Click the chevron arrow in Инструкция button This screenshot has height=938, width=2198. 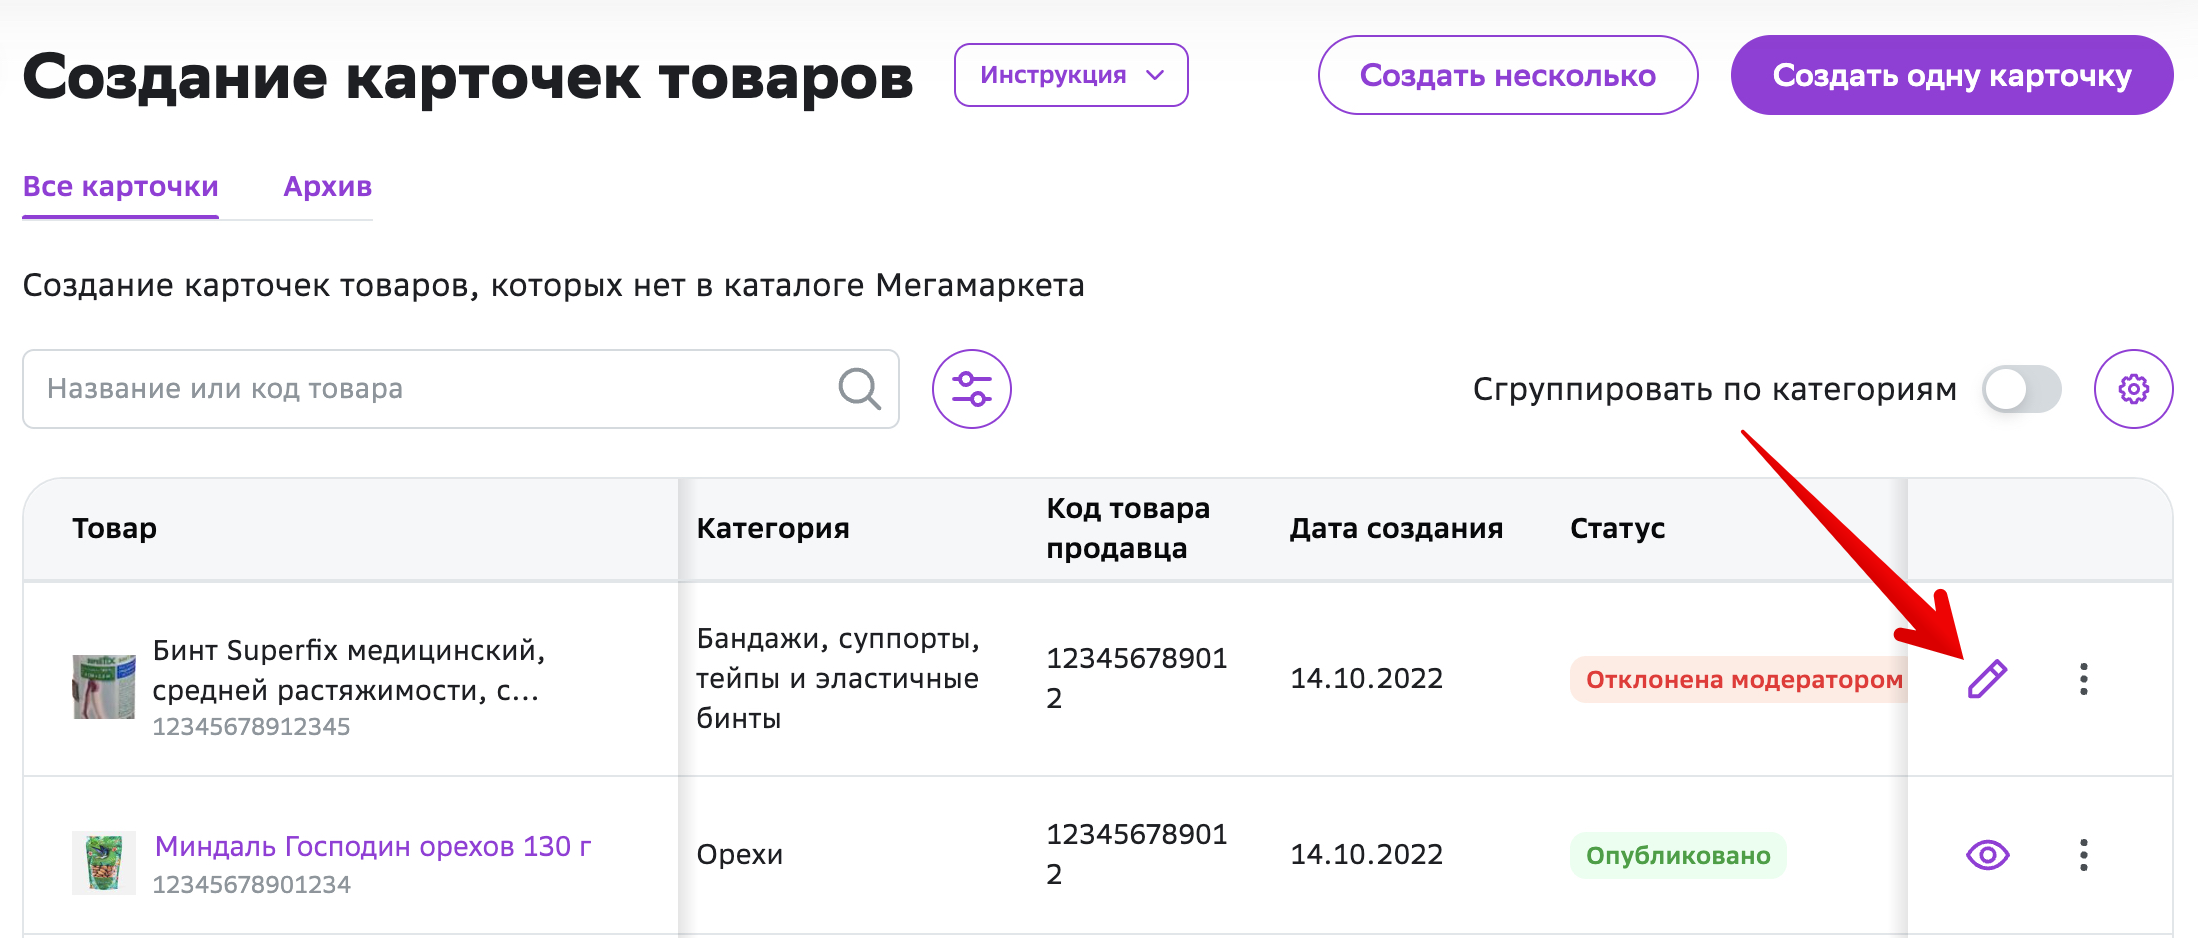coord(1155,75)
